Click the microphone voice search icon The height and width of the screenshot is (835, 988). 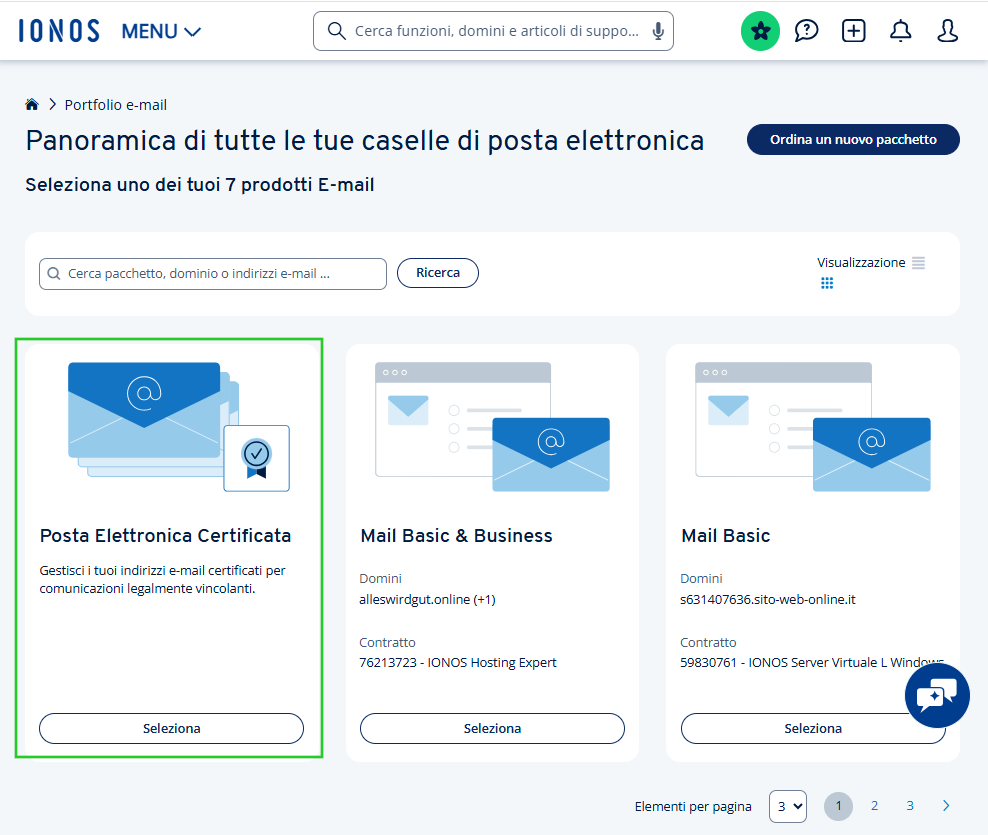pos(658,31)
